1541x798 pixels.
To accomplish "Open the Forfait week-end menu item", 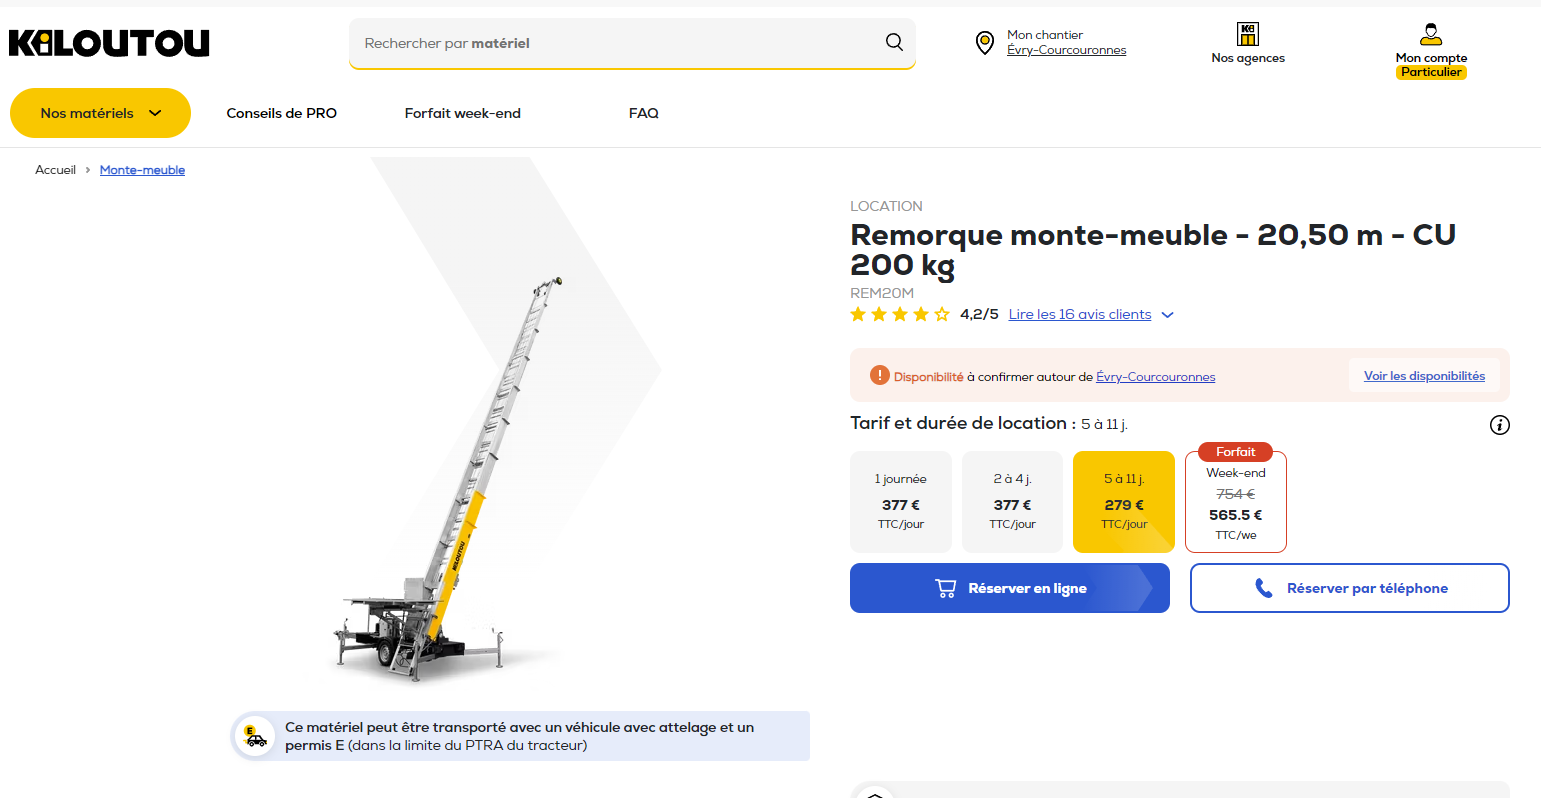I will [463, 113].
